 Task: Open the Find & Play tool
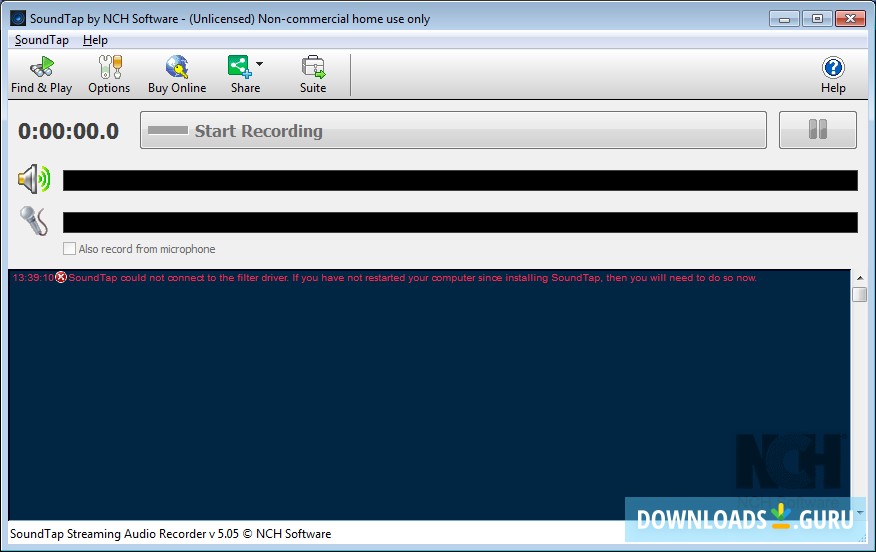coord(41,75)
